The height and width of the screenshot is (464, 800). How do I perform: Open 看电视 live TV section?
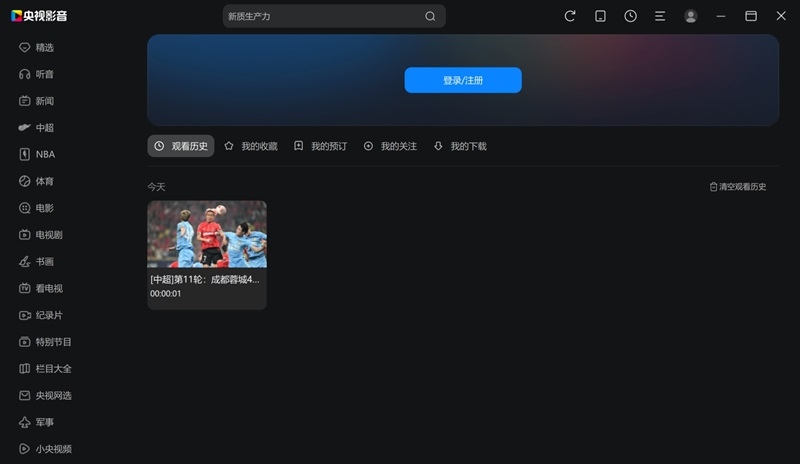pos(48,288)
